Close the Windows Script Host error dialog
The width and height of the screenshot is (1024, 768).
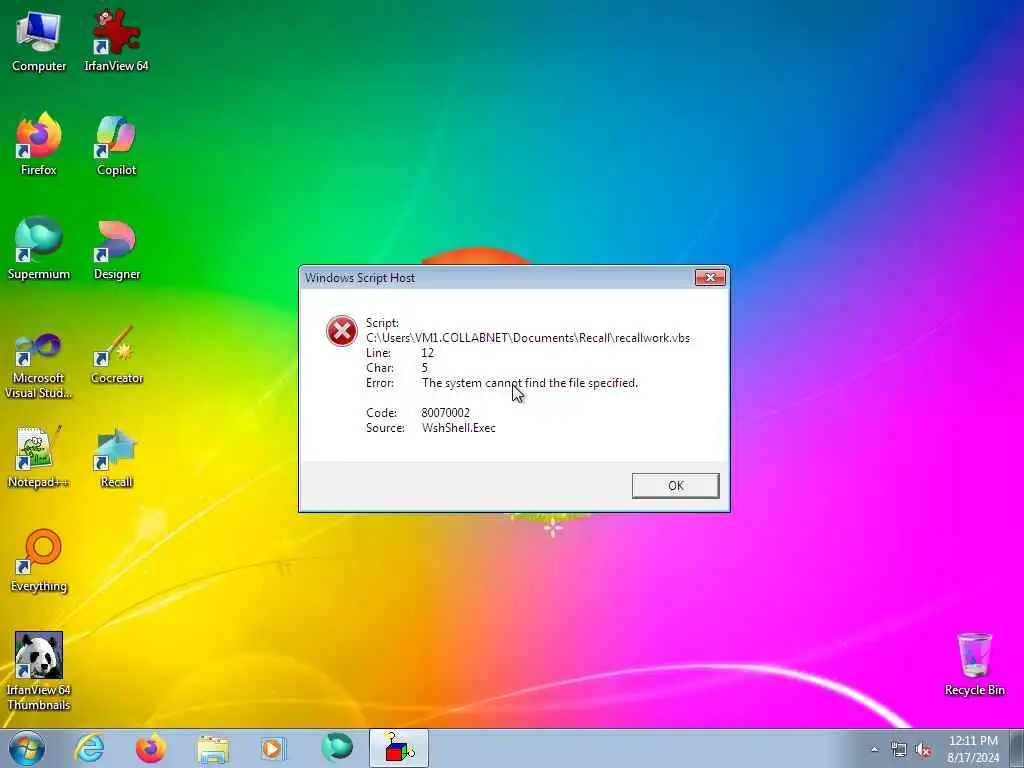click(710, 278)
